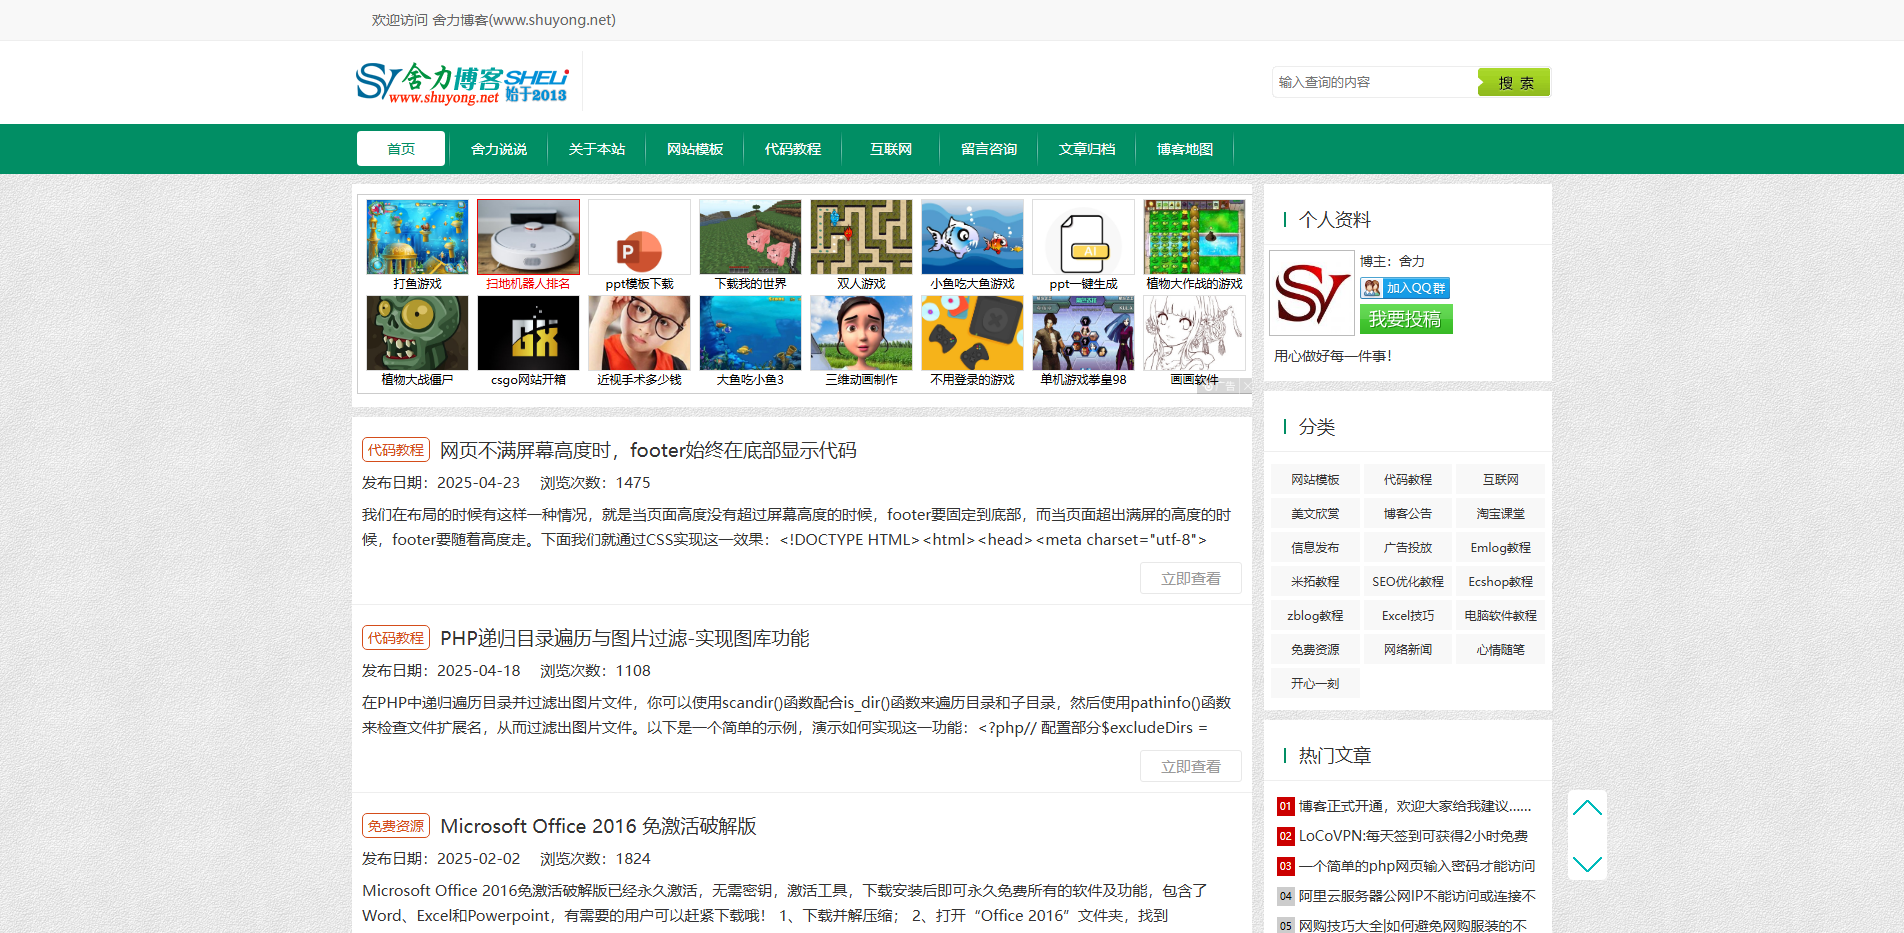The image size is (1904, 933).
Task: Switch to the 首页 tab
Action: coord(400,148)
